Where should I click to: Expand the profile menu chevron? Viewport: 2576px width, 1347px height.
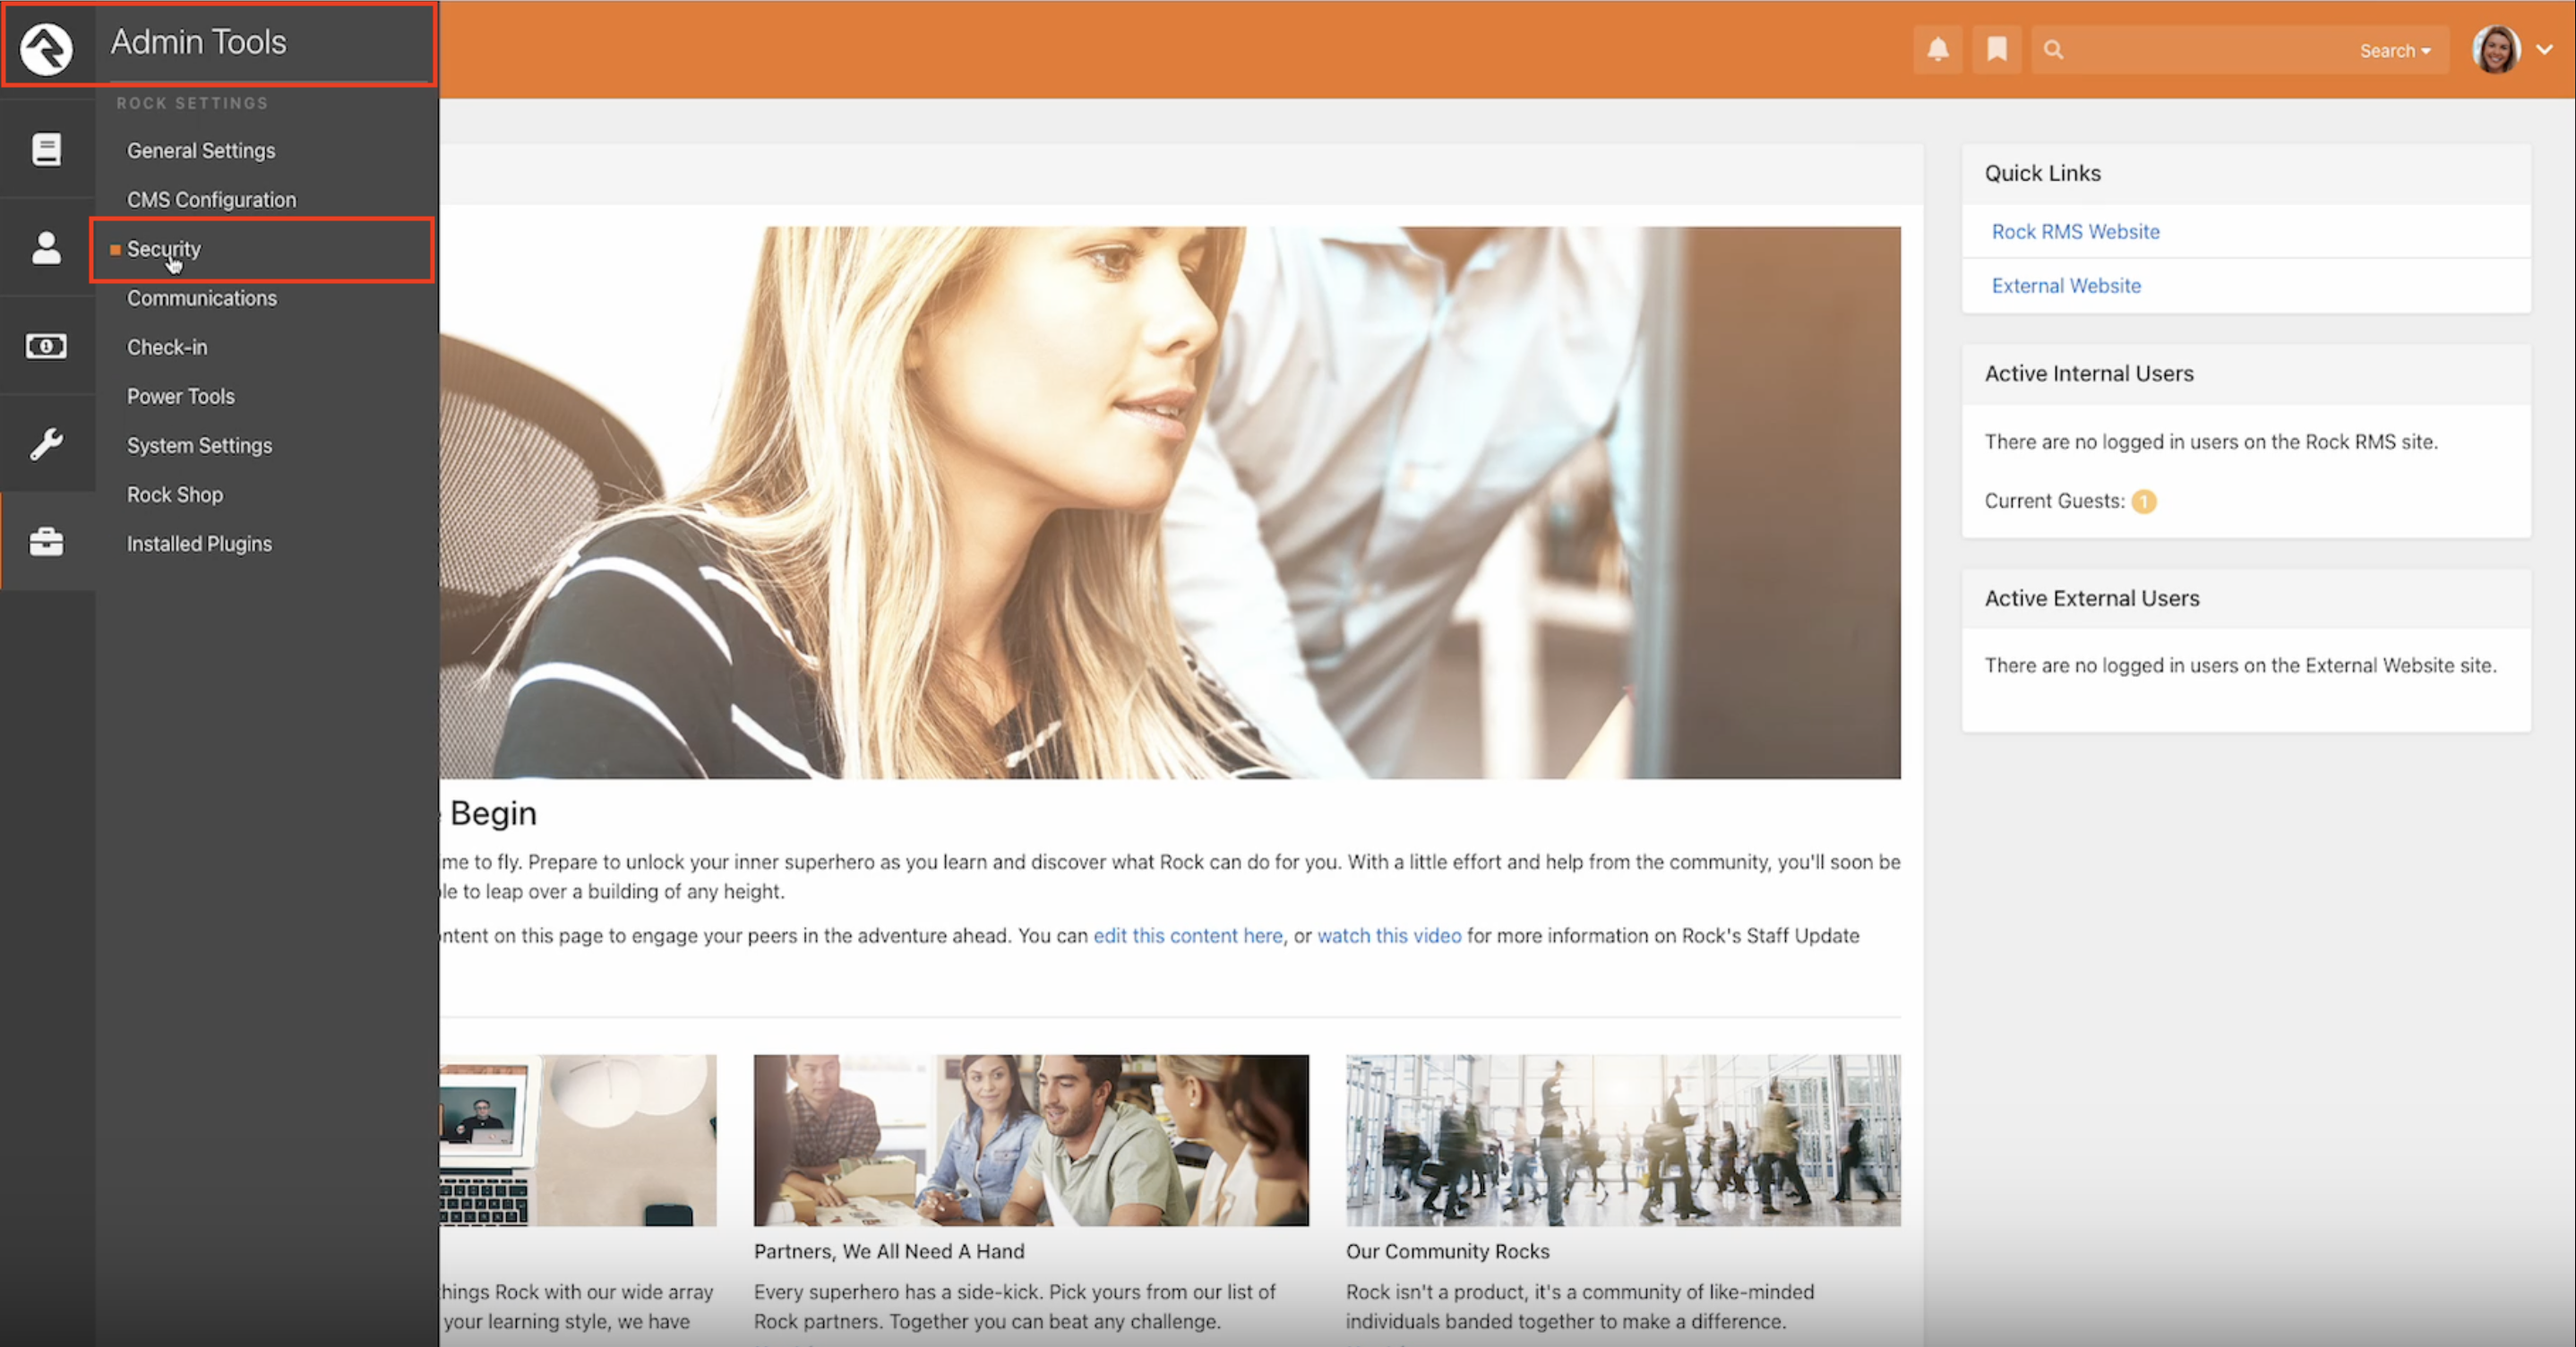click(2545, 49)
